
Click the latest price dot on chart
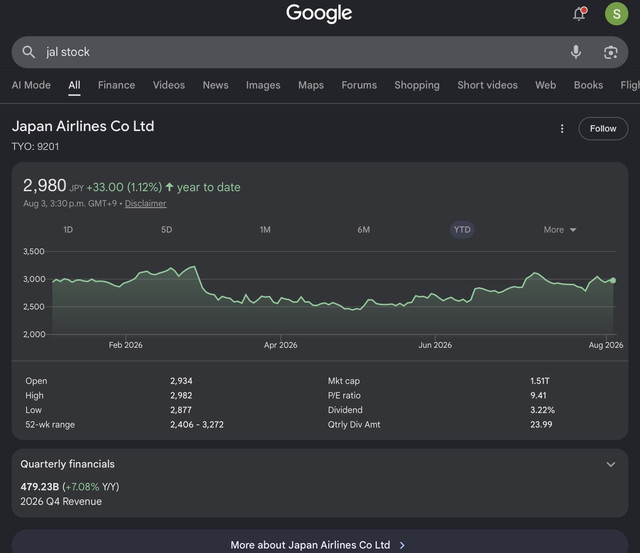(613, 280)
